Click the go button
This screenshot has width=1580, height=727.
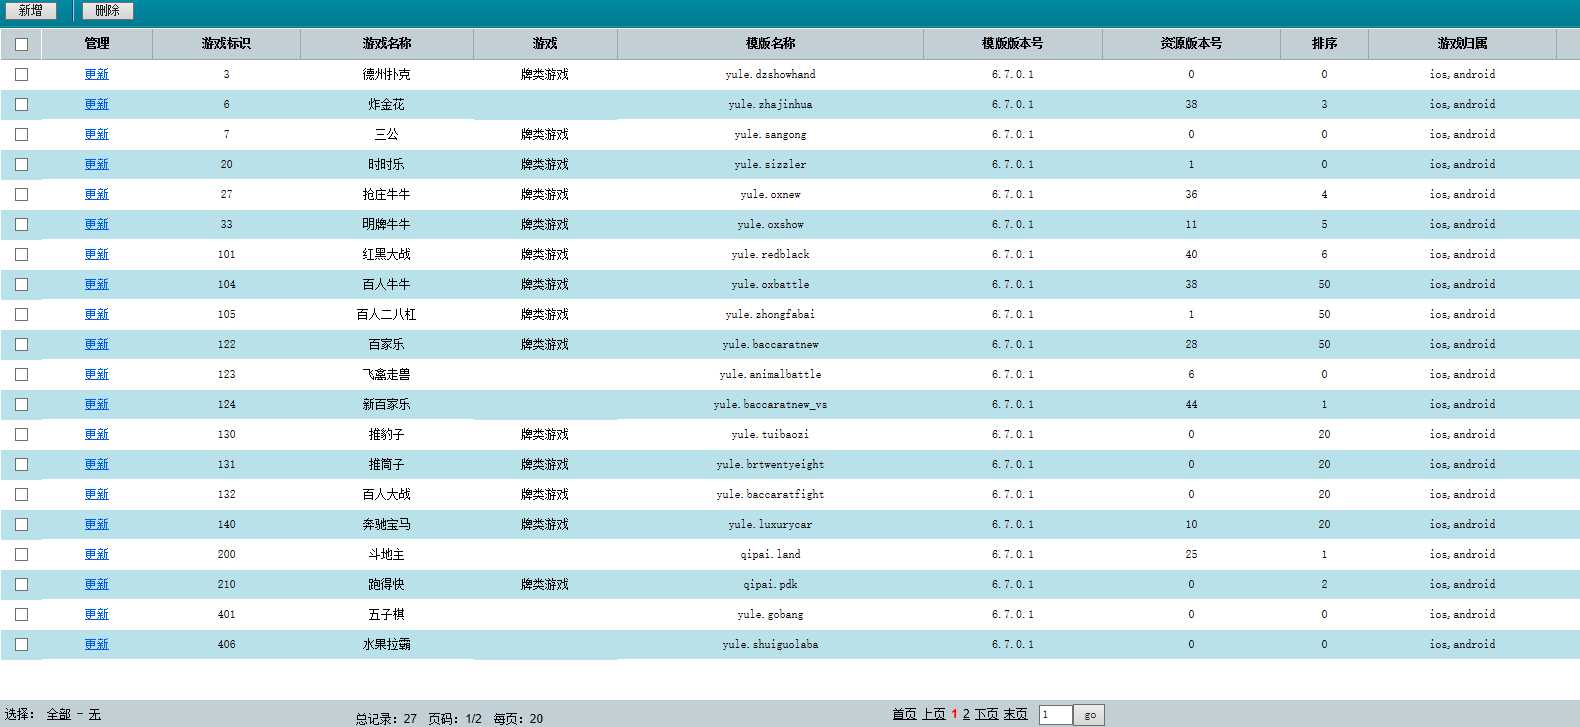[1089, 714]
